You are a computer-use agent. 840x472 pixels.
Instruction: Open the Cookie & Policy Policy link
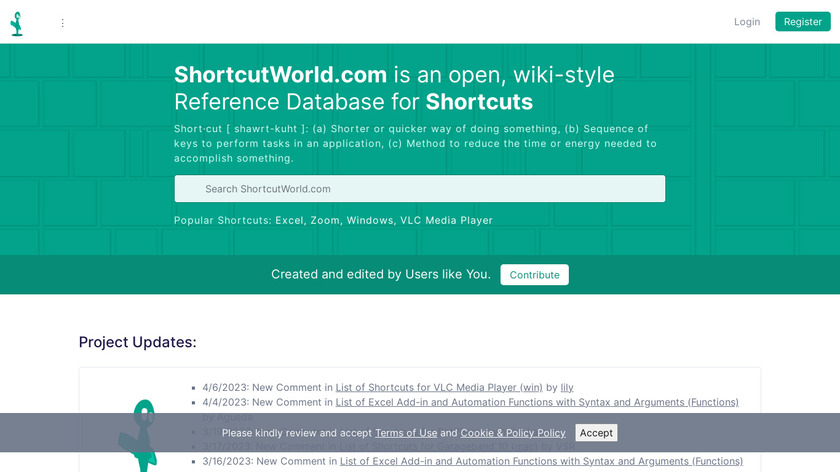coord(513,433)
